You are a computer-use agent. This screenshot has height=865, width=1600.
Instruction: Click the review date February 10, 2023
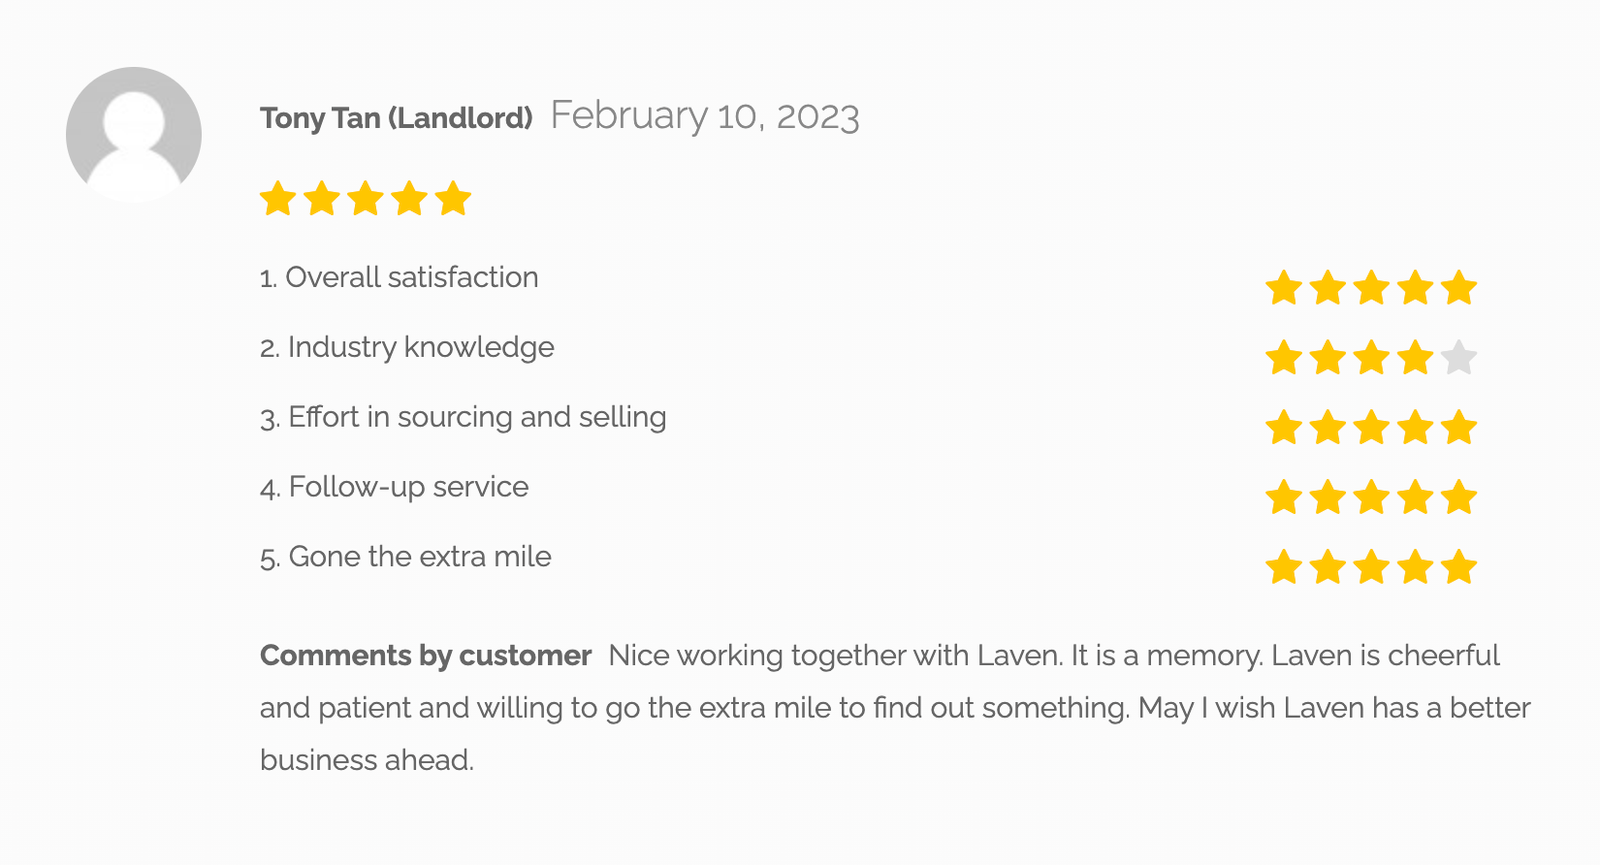[705, 116]
